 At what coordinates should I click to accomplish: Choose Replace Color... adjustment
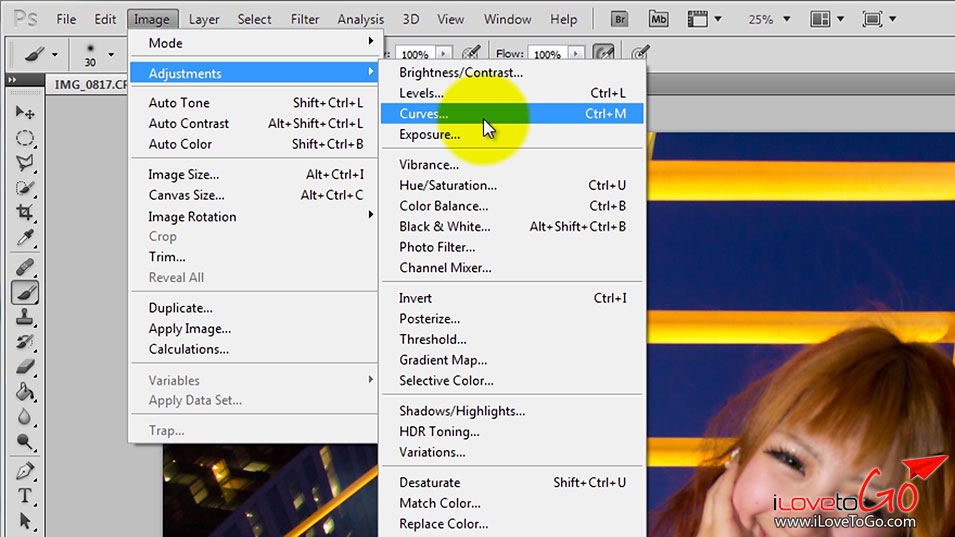click(x=512, y=524)
